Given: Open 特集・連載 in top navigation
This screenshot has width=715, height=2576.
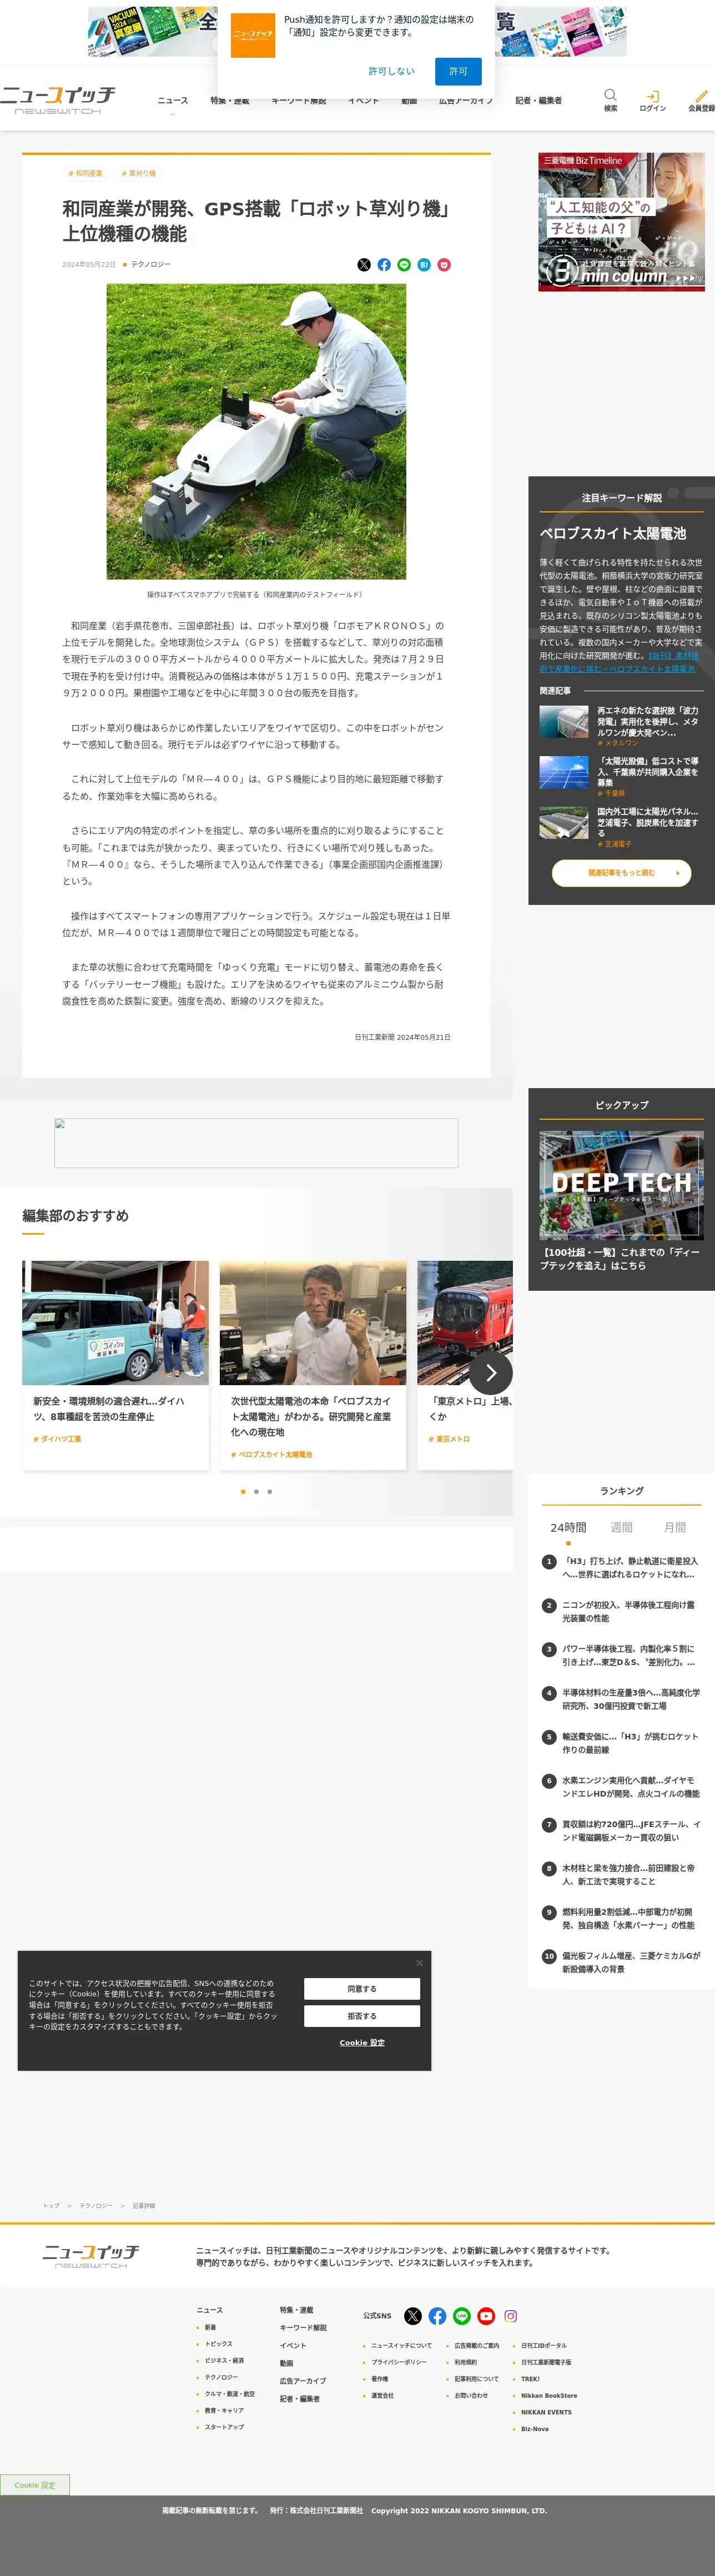Looking at the screenshot, I should (230, 101).
